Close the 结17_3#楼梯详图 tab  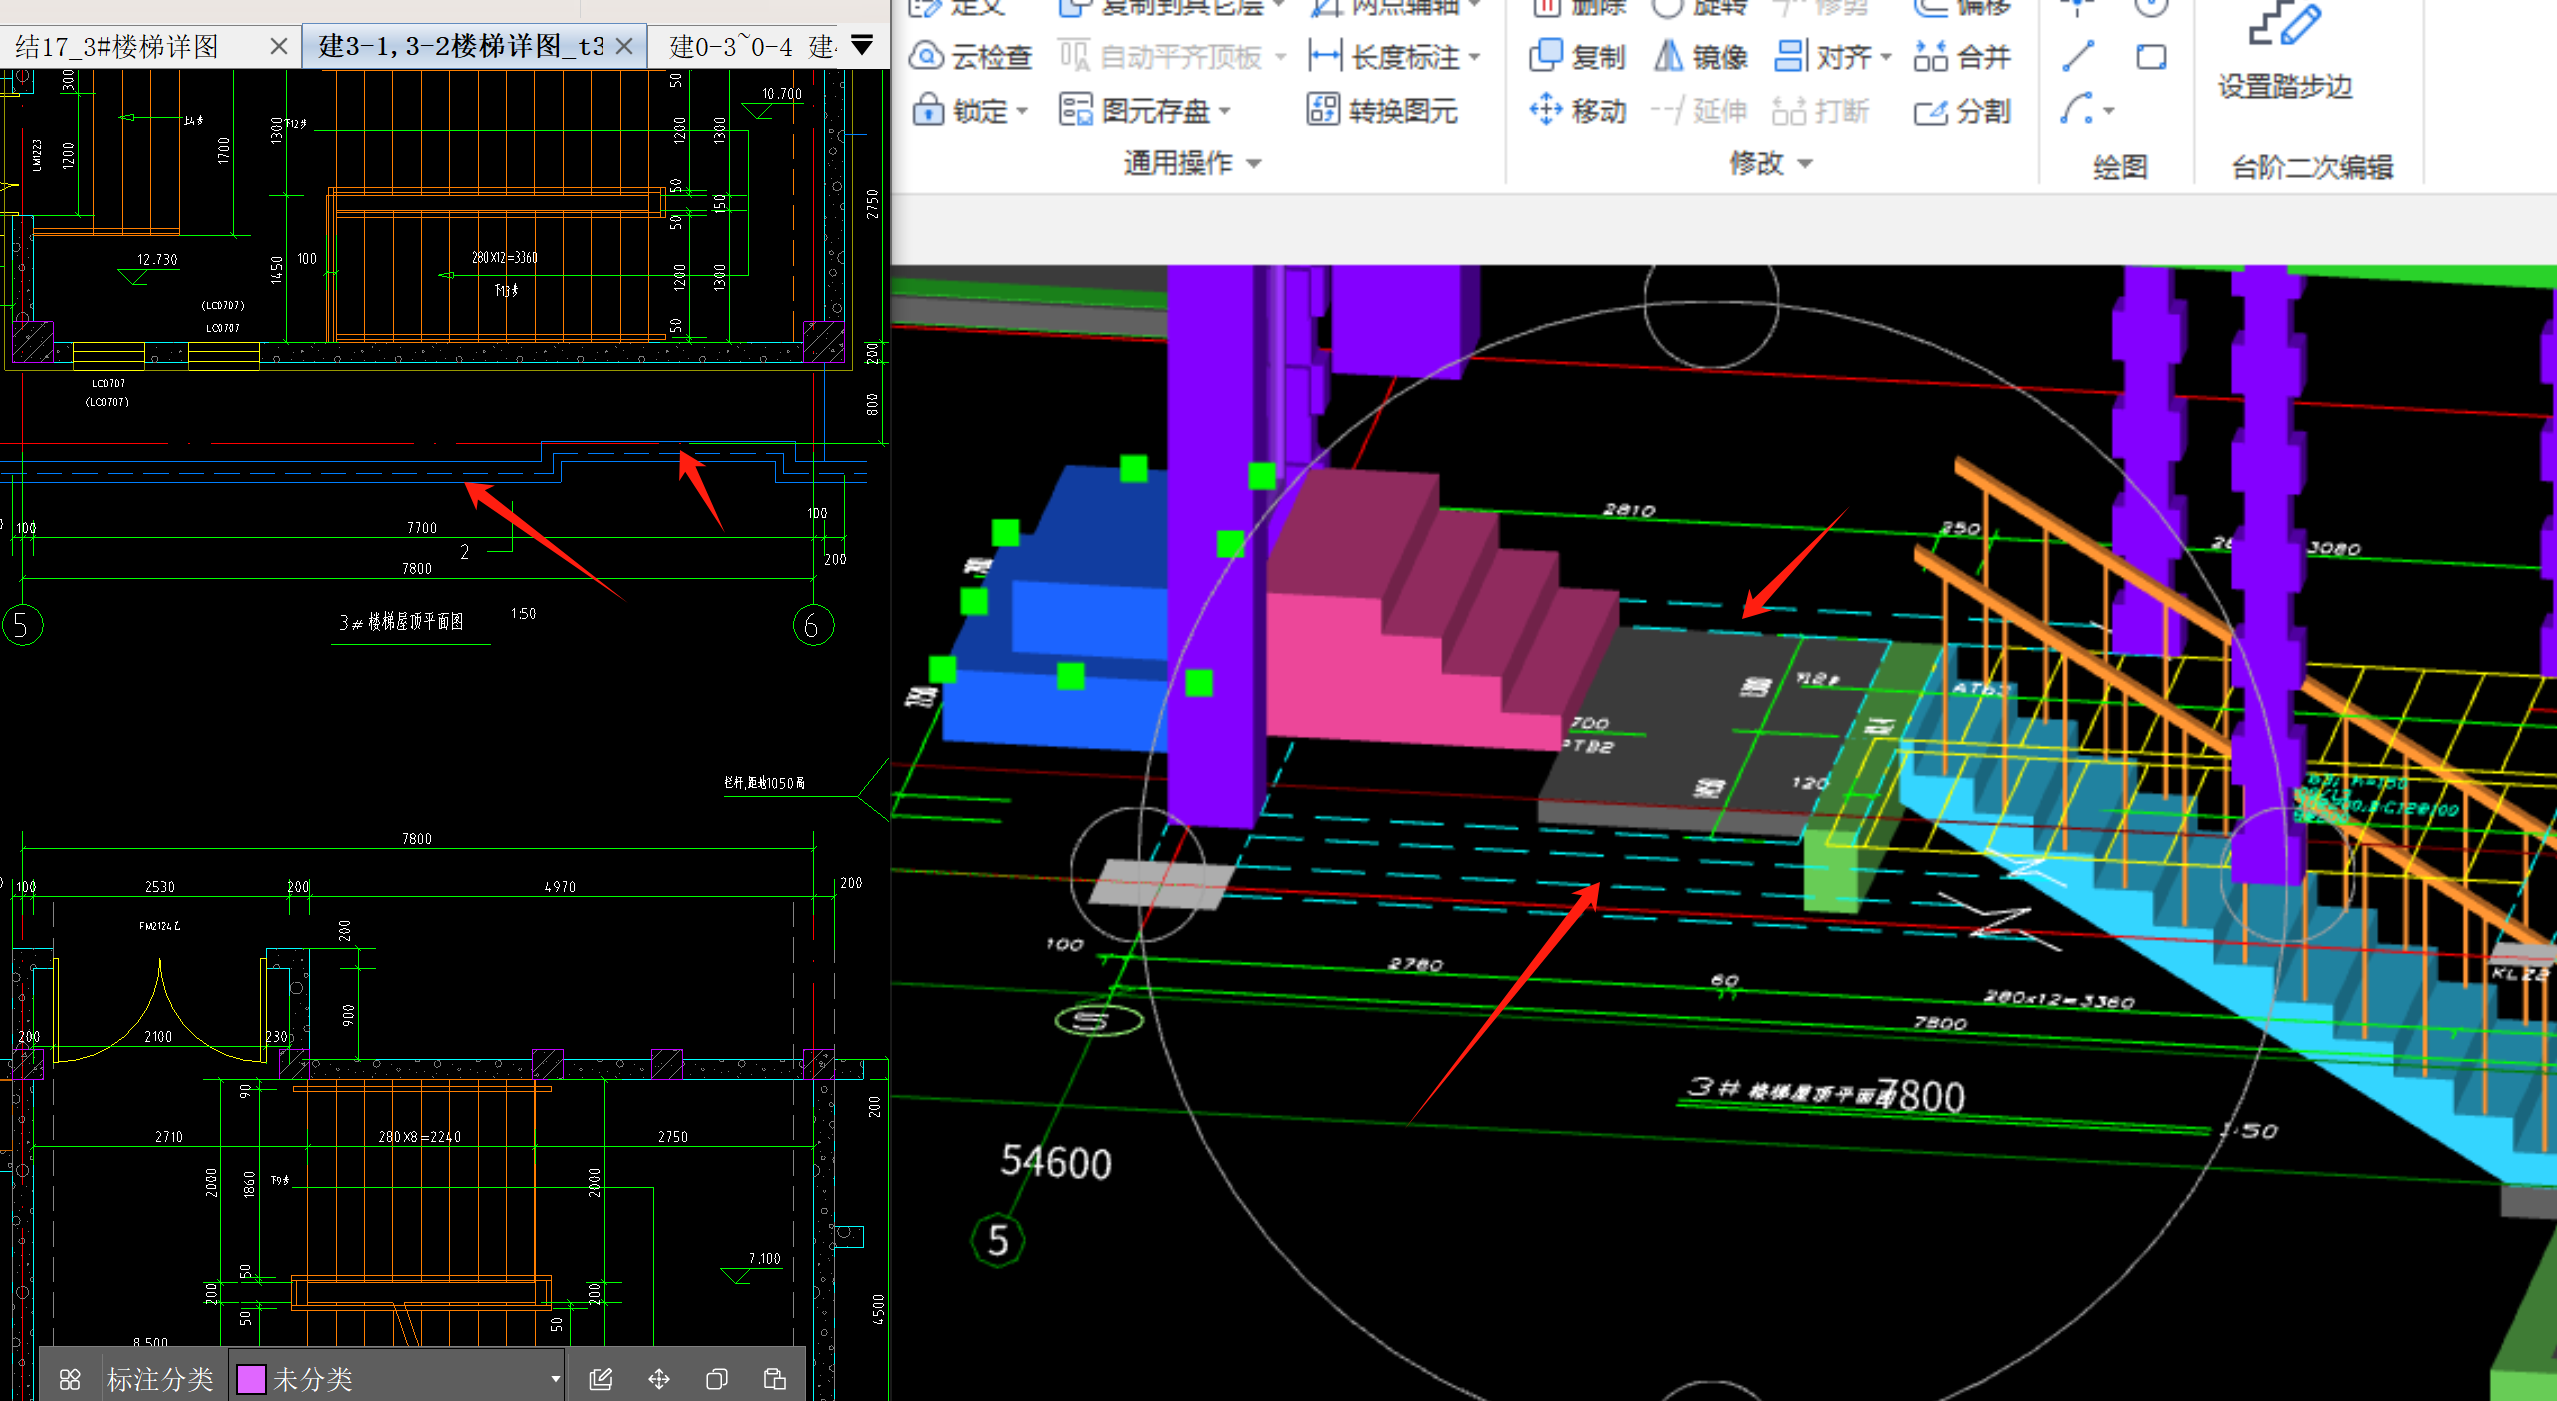[279, 46]
